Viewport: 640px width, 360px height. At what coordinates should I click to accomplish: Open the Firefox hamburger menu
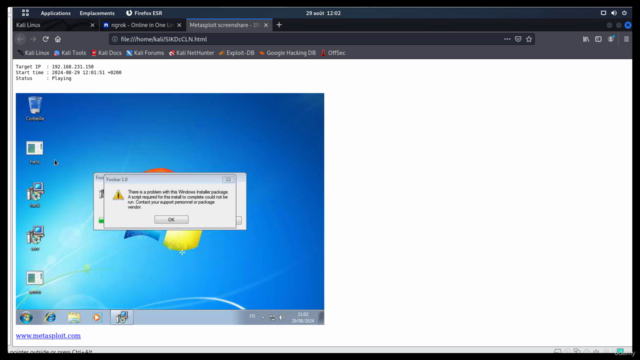[627, 39]
